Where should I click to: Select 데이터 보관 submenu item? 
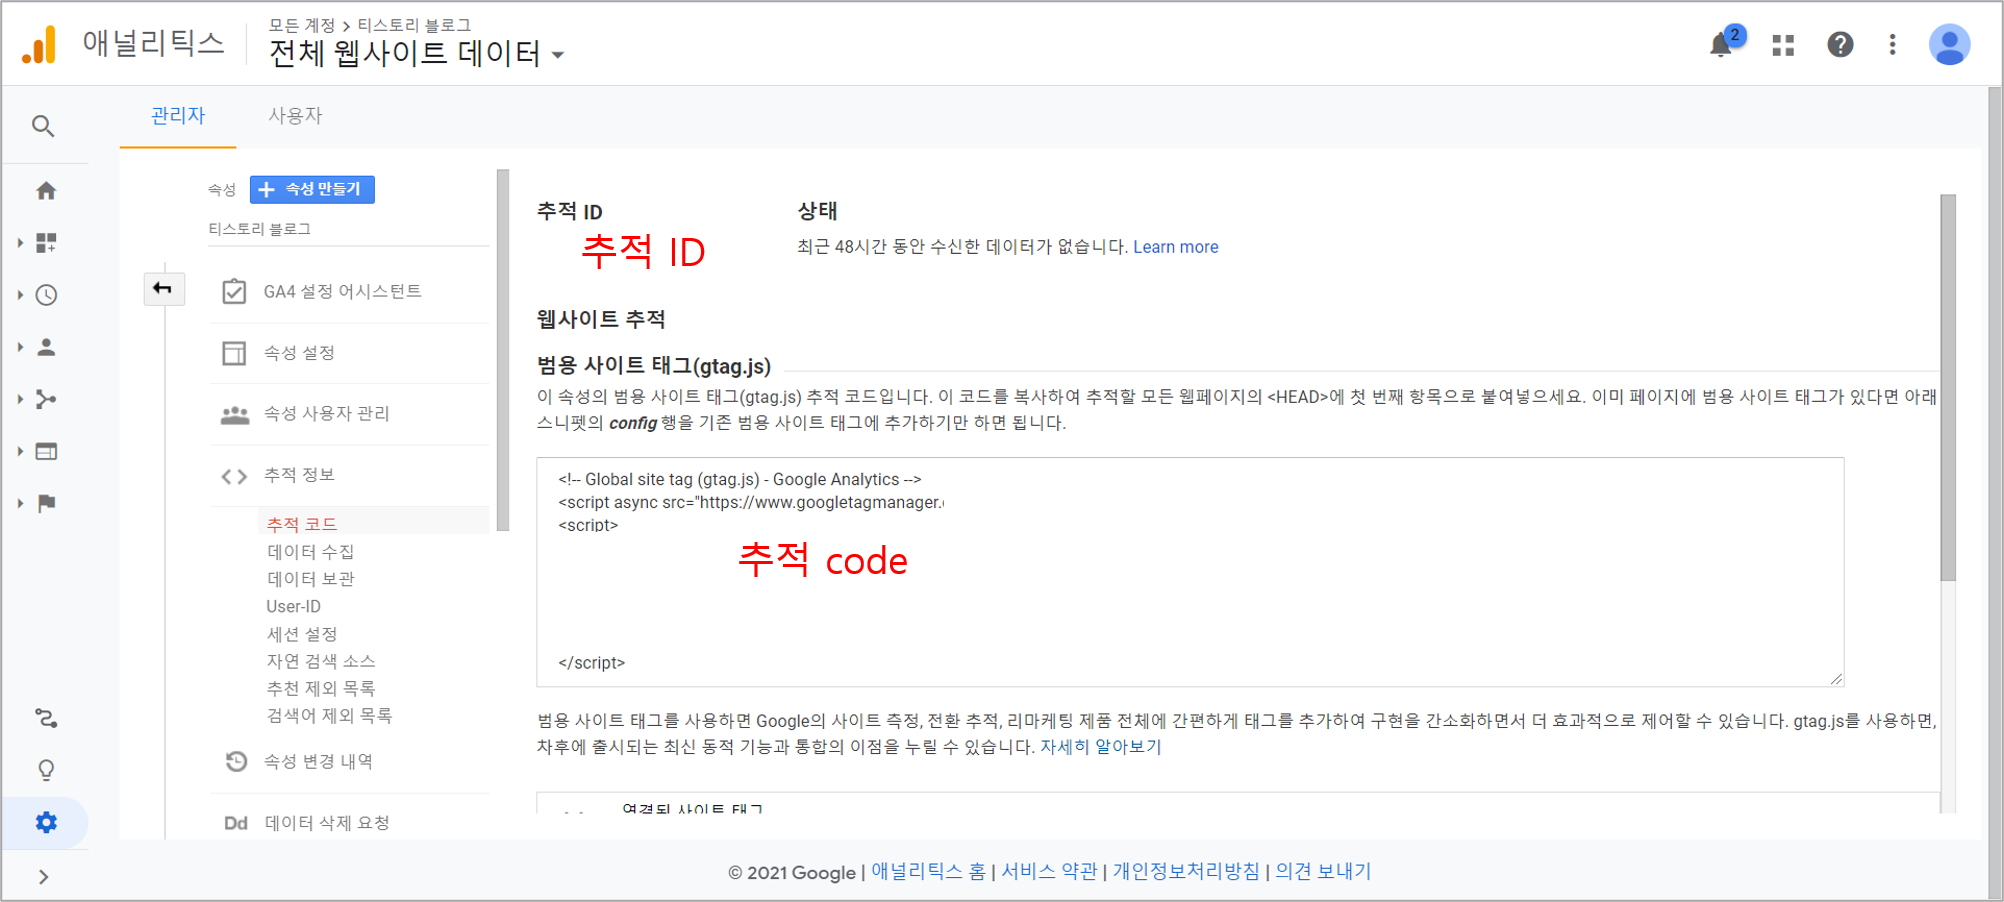pyautogui.click(x=310, y=579)
